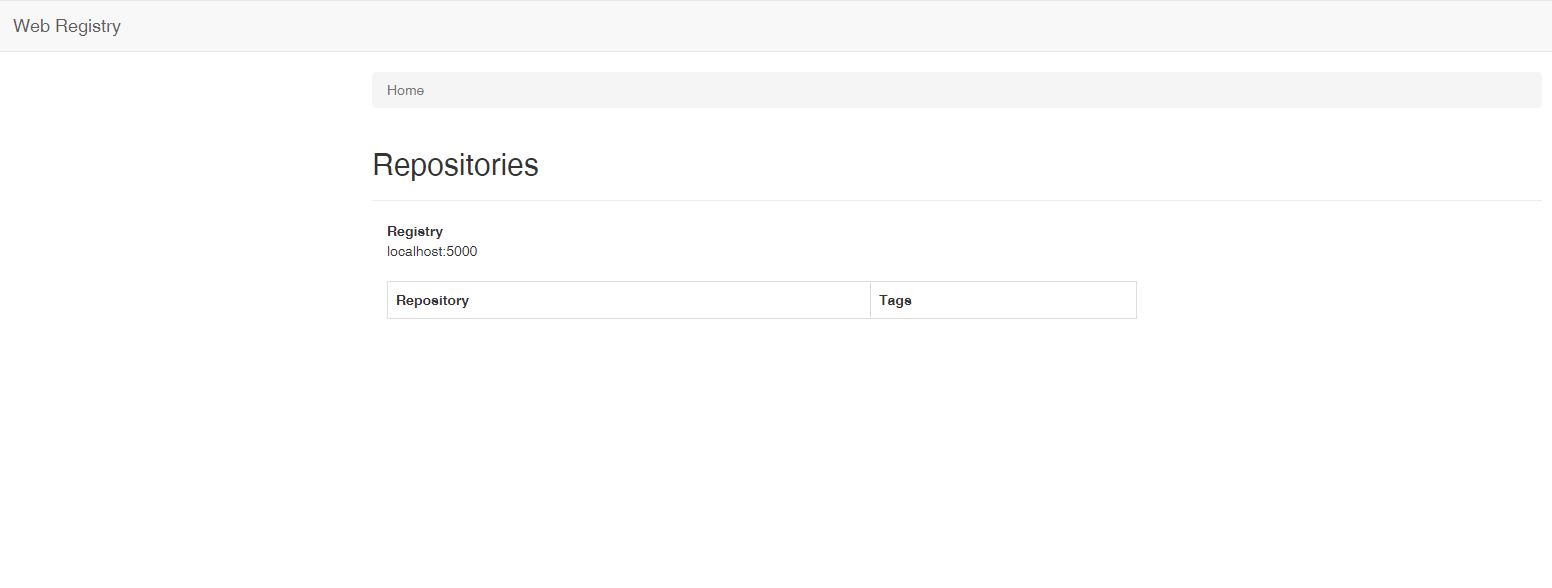This screenshot has height=588, width=1552.
Task: Click the localhost:5000 registry address
Action: (432, 251)
